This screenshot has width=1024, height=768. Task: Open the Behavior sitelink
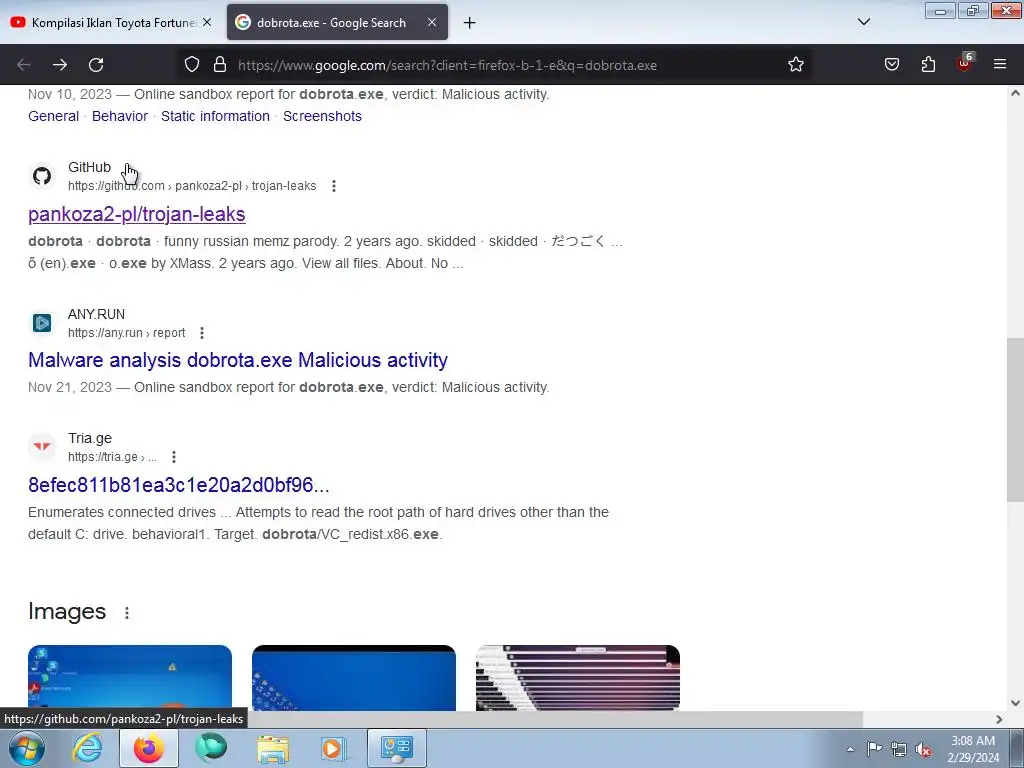coord(120,116)
